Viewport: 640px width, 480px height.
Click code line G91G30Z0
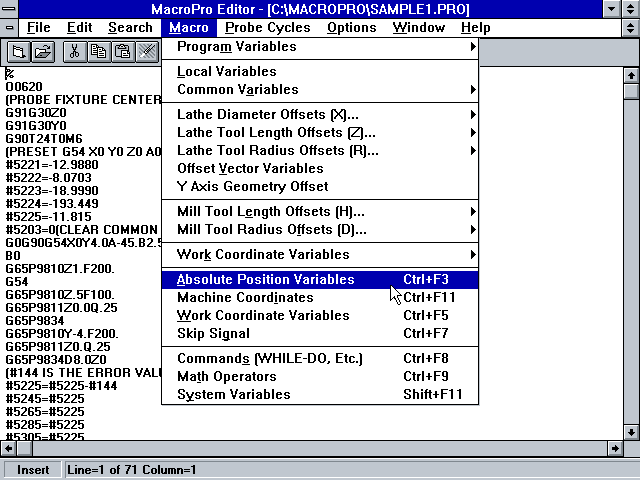[36, 113]
